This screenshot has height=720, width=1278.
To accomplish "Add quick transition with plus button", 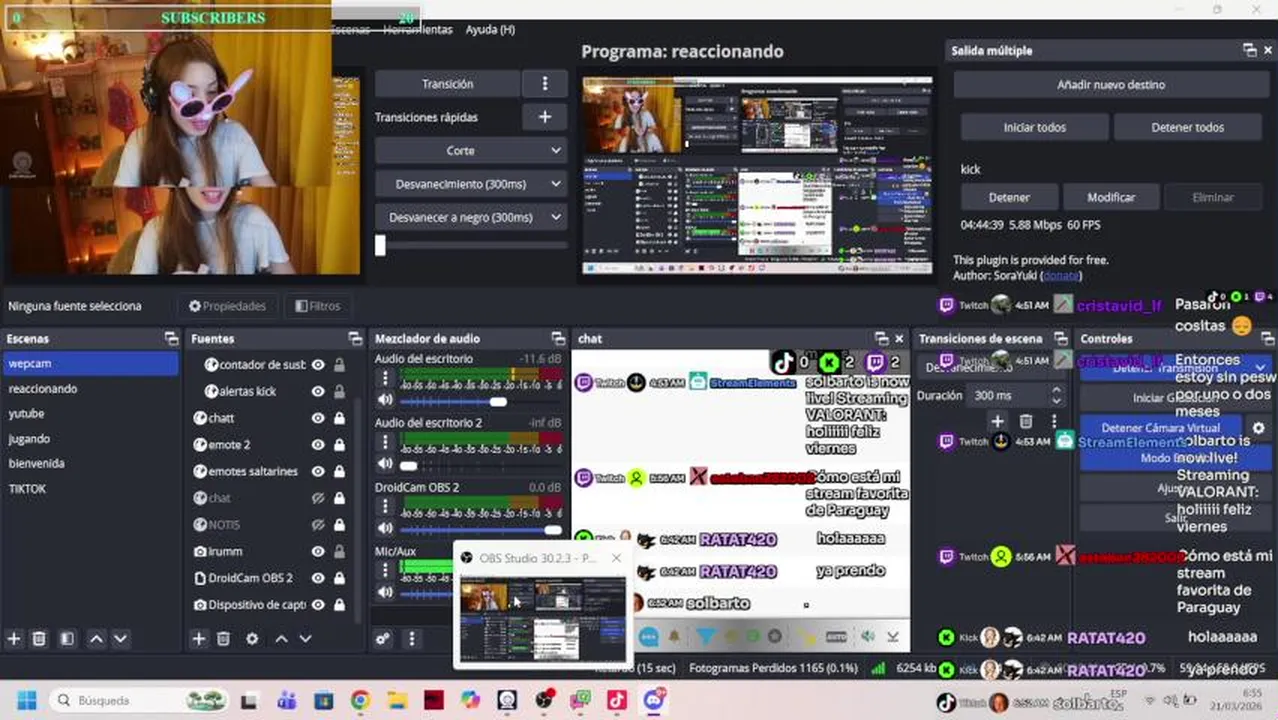I will (x=545, y=117).
